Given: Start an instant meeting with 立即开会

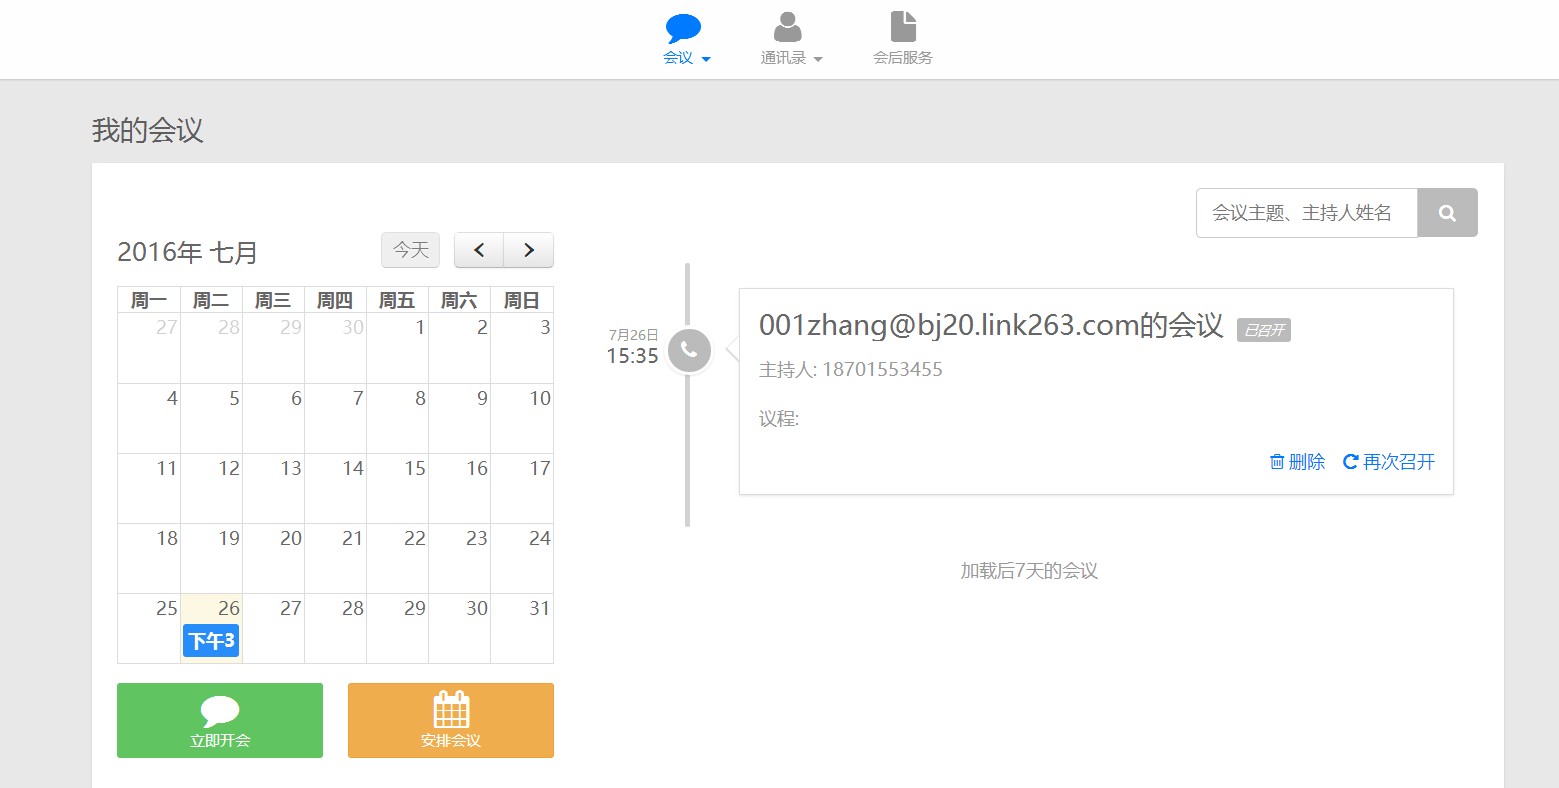Looking at the screenshot, I should pyautogui.click(x=220, y=720).
